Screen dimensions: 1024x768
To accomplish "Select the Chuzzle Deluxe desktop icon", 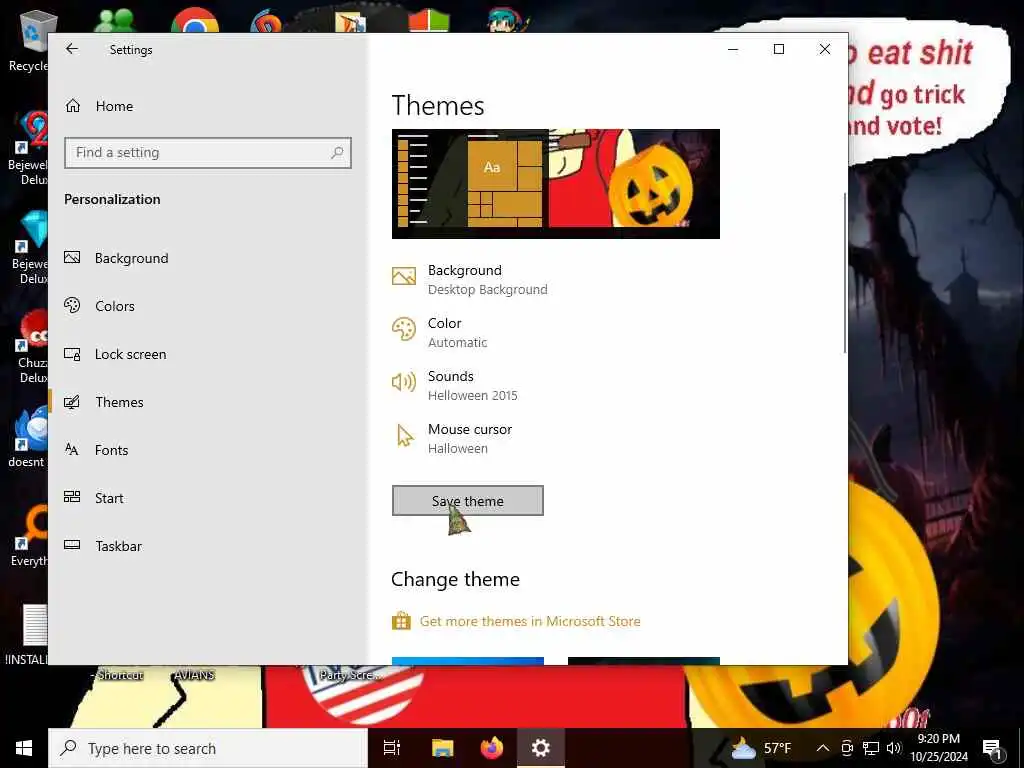I will (31, 346).
